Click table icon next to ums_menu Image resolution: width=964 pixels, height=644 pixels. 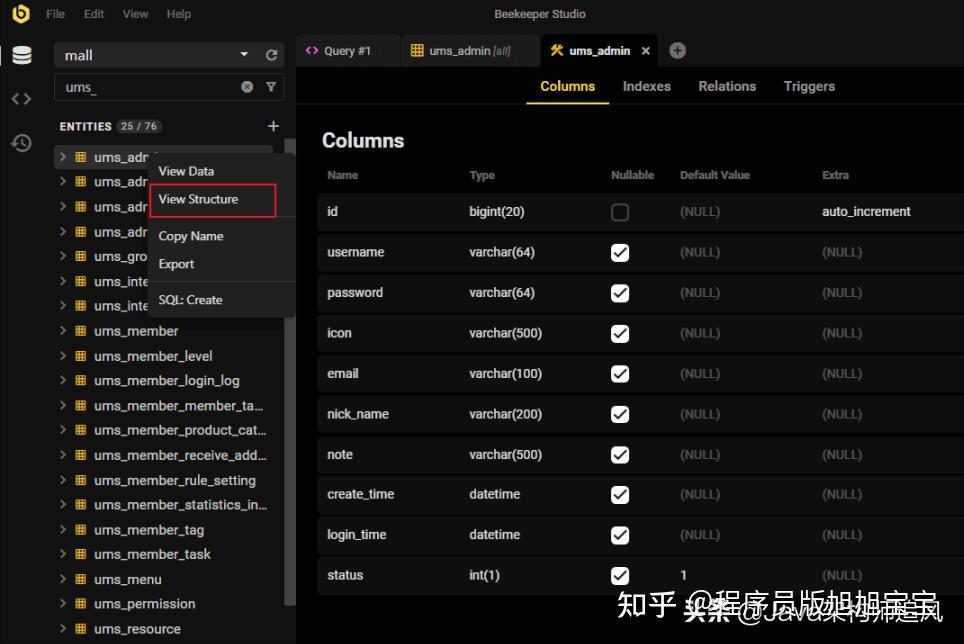tap(81, 579)
